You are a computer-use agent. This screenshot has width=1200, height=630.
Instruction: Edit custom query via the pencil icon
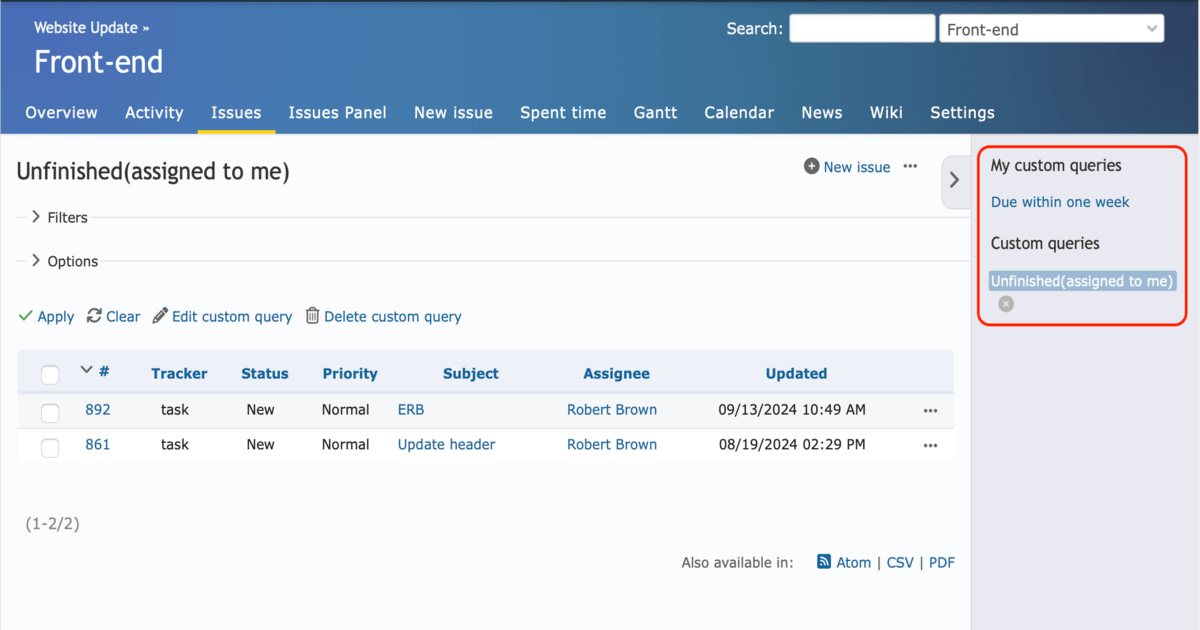pyautogui.click(x=160, y=315)
